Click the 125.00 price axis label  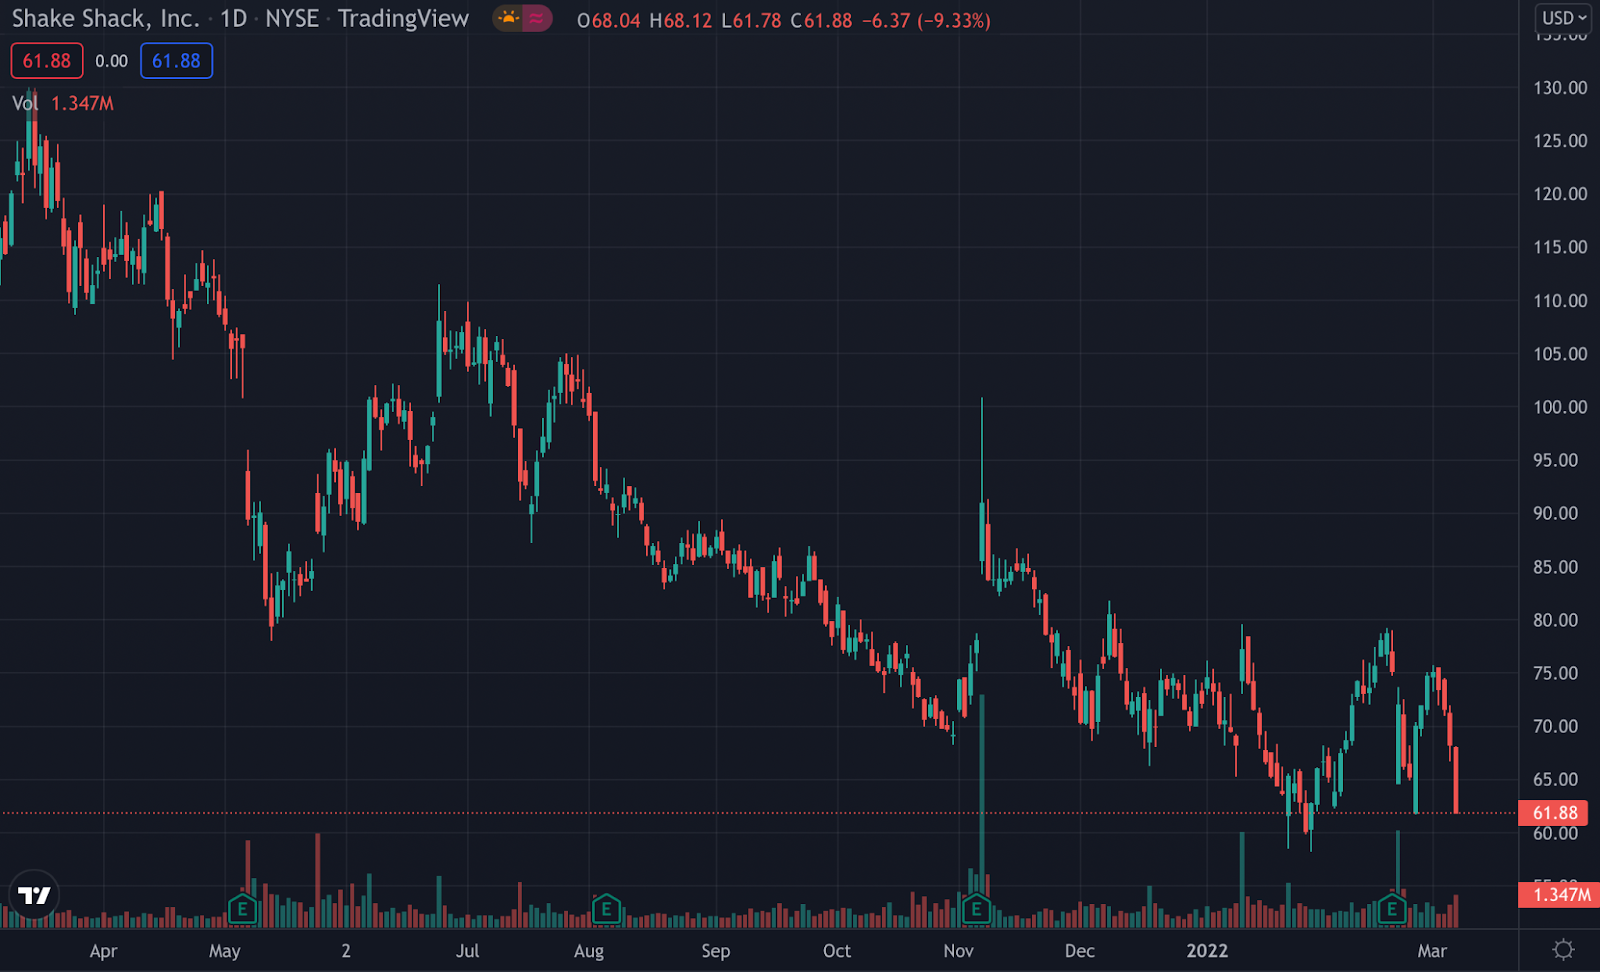click(1560, 141)
